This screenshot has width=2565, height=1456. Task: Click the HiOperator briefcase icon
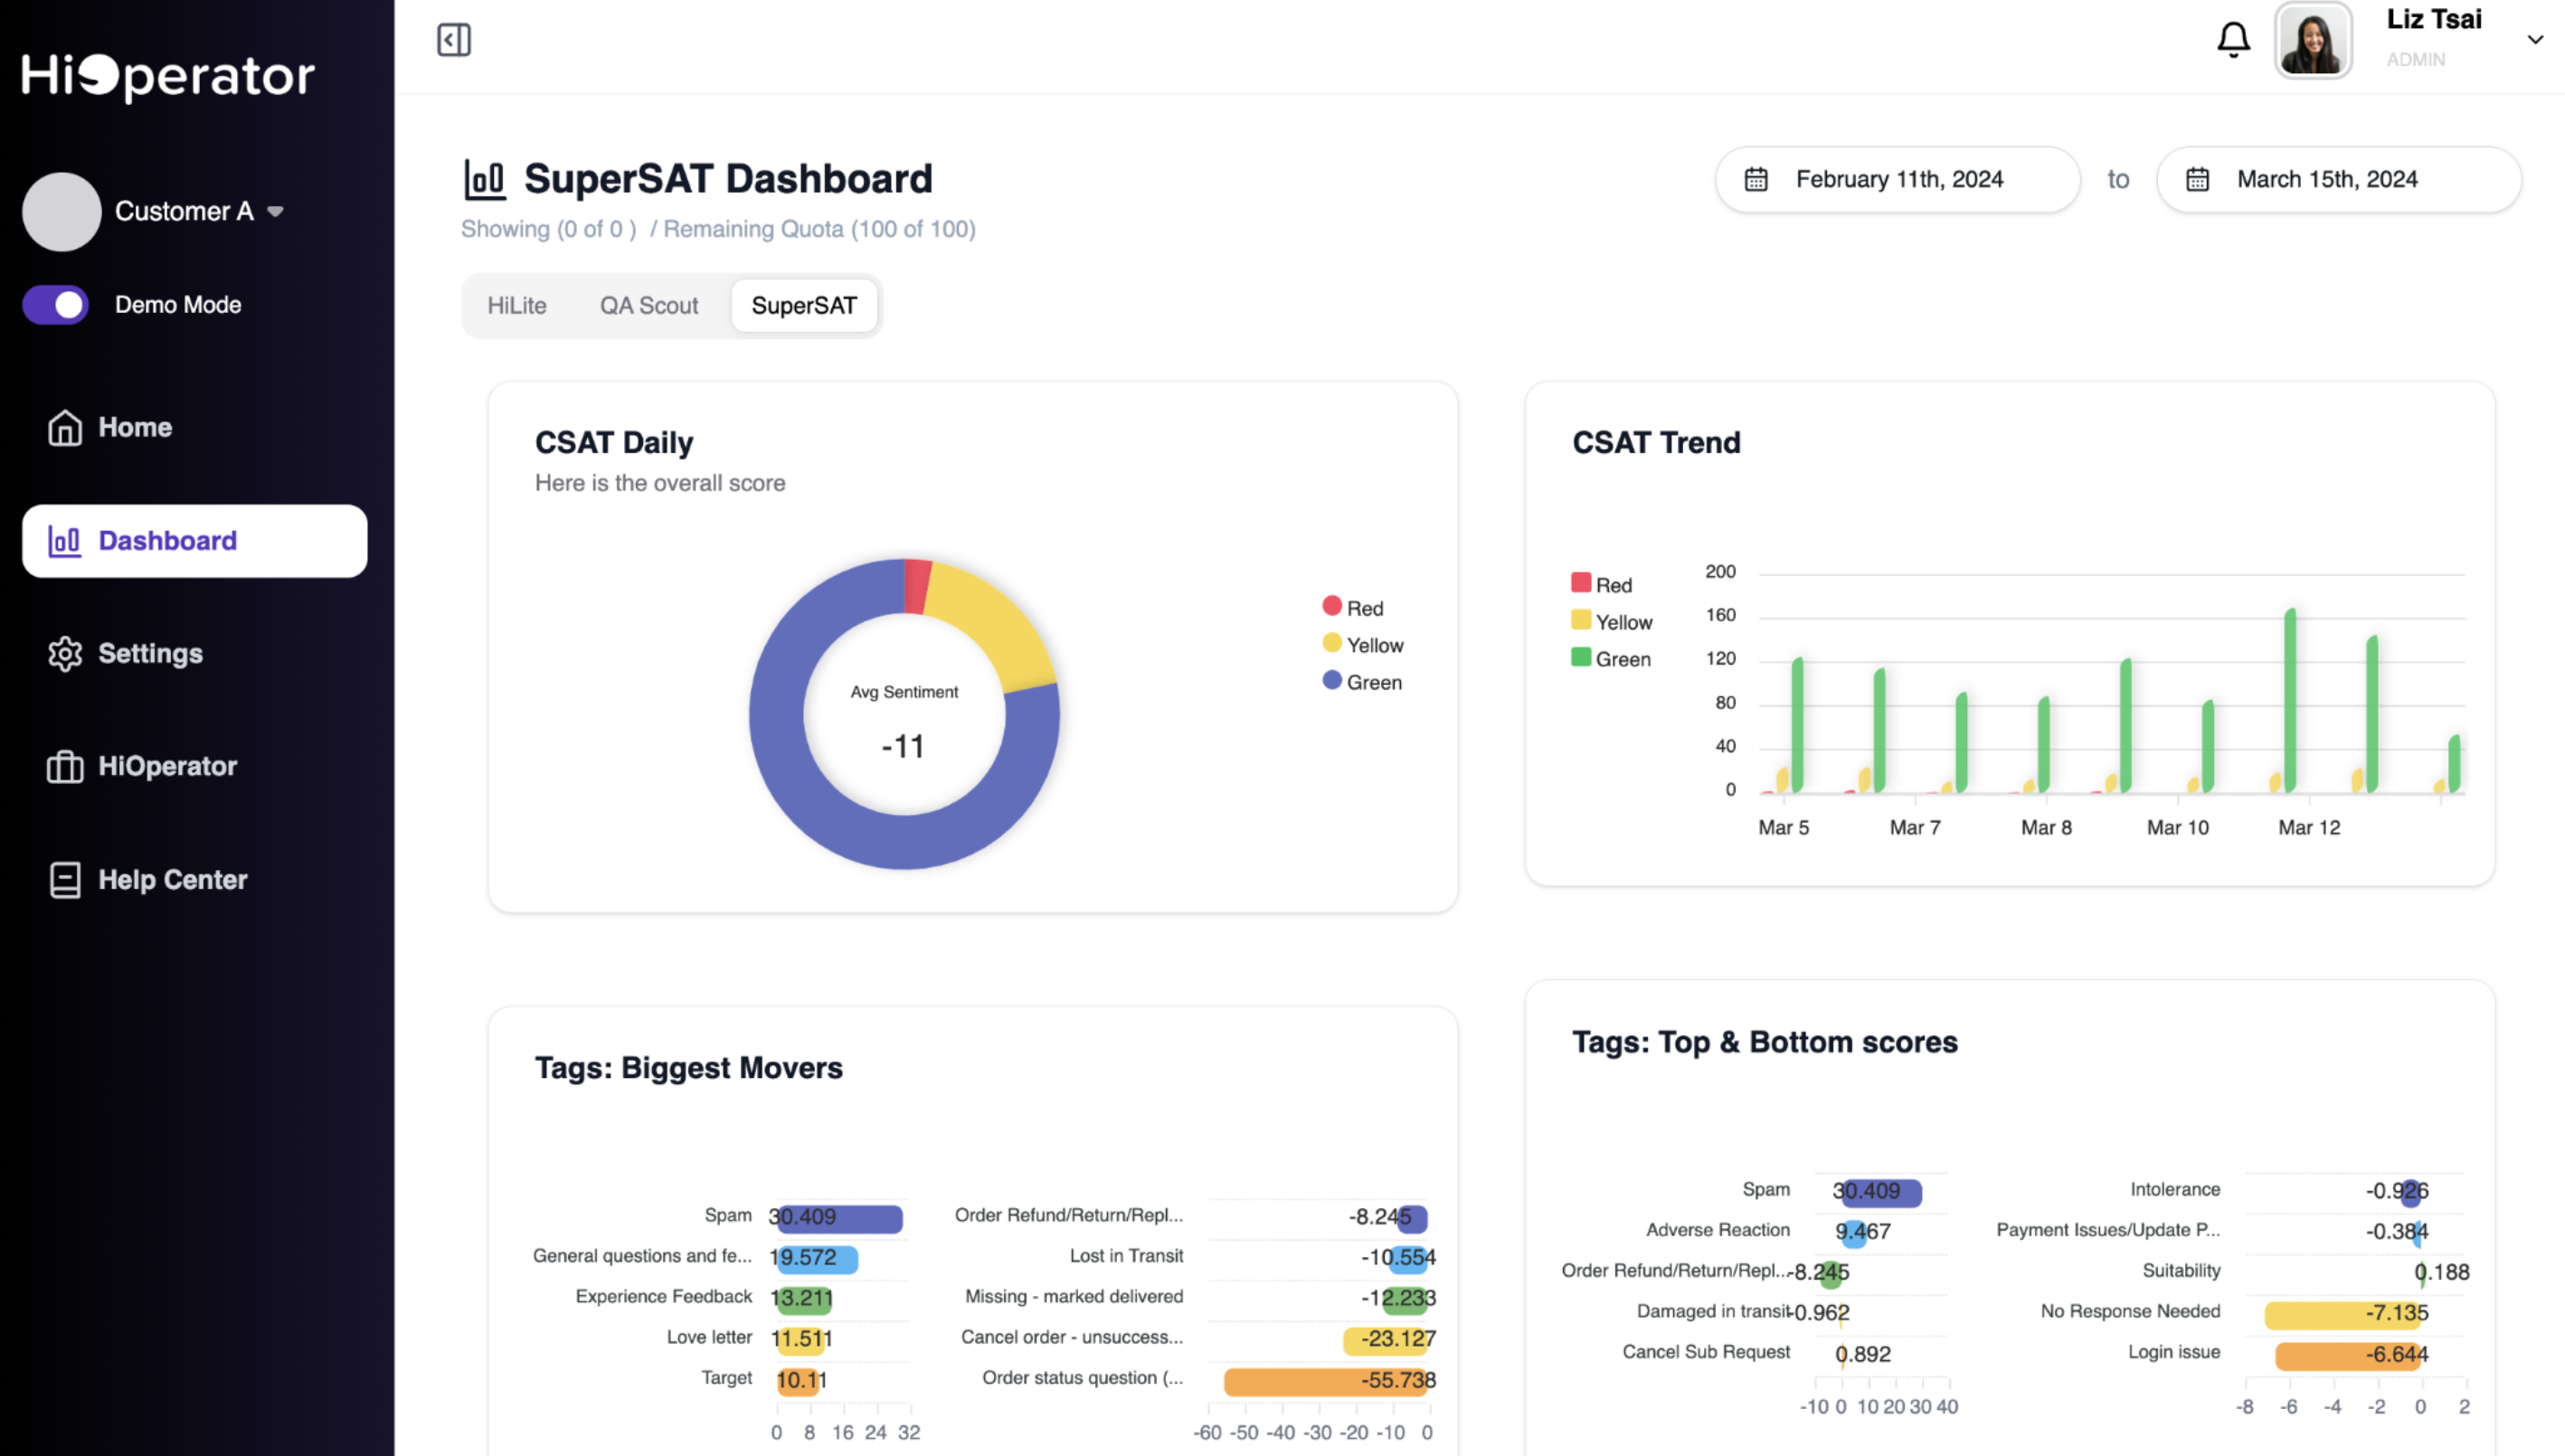pos(65,767)
